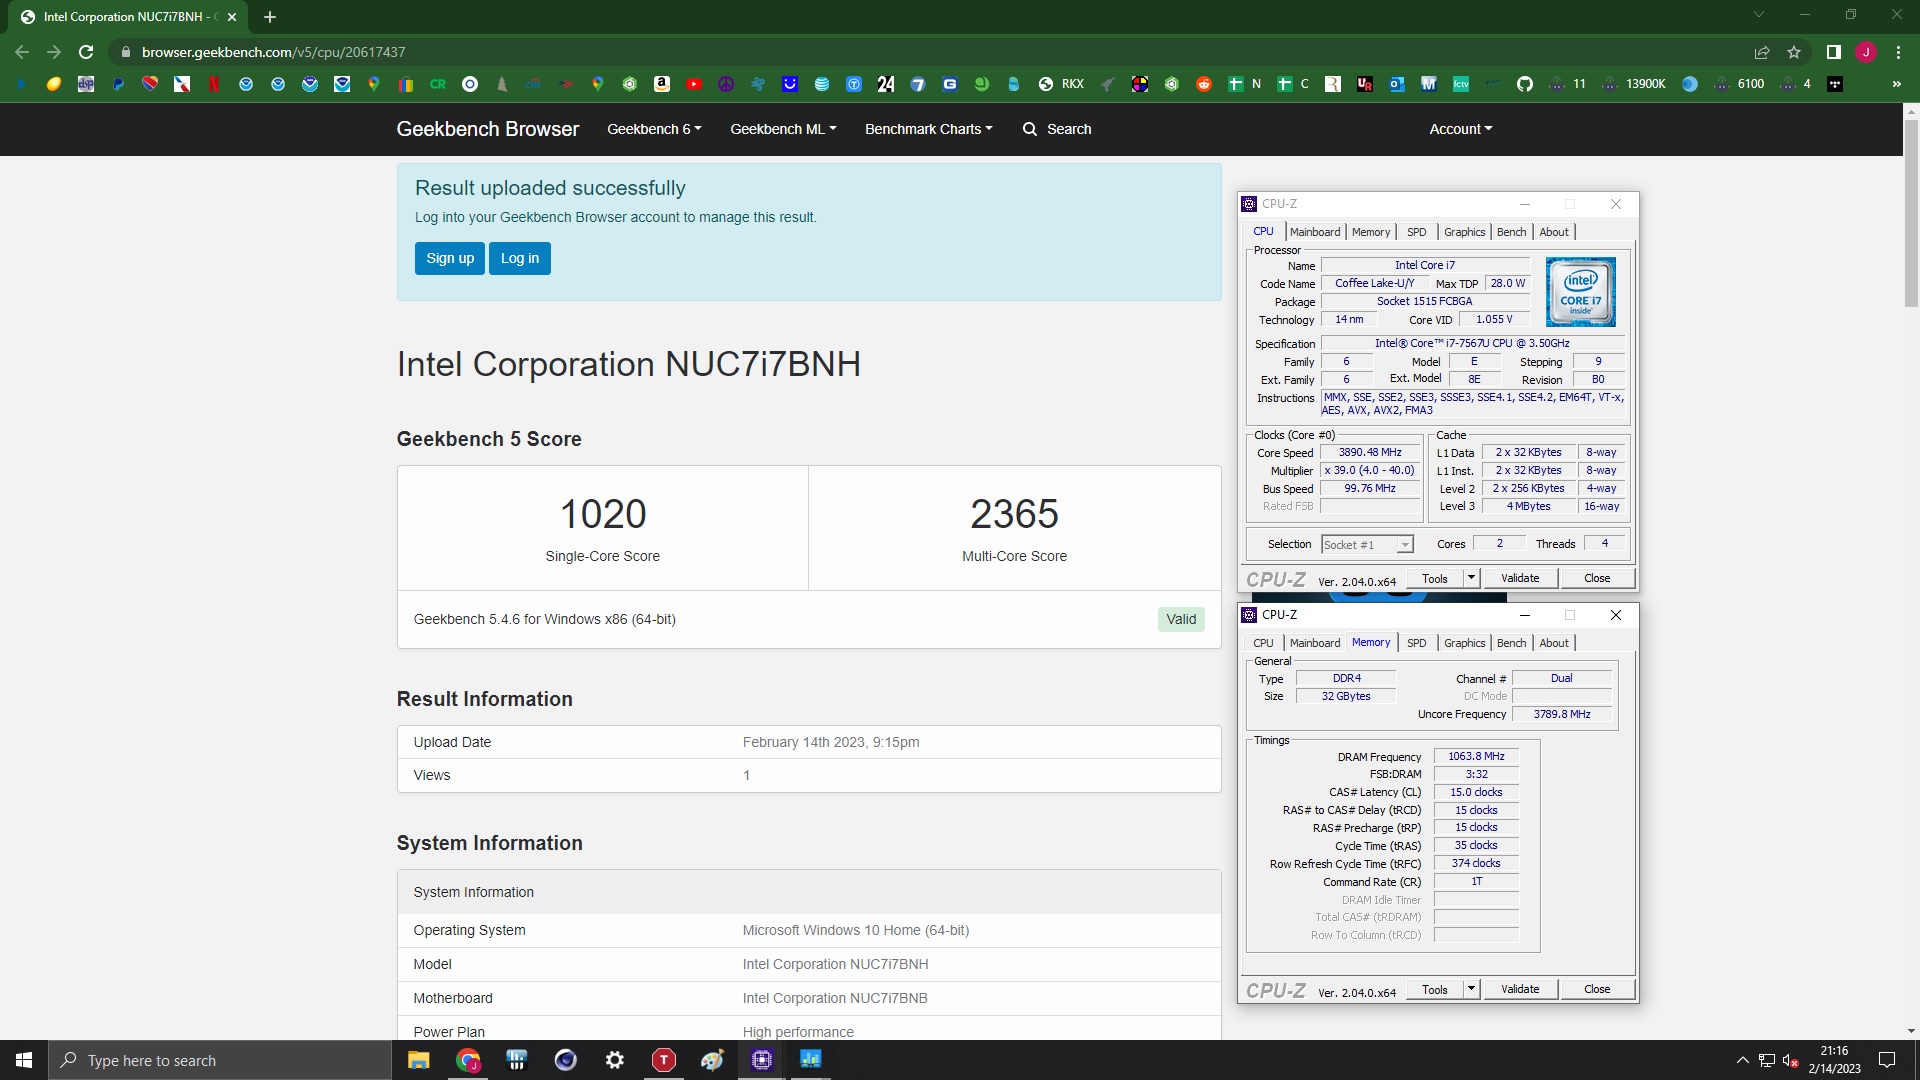Open the CPU-Z app in the taskbar
The width and height of the screenshot is (1920, 1080).
coord(761,1060)
